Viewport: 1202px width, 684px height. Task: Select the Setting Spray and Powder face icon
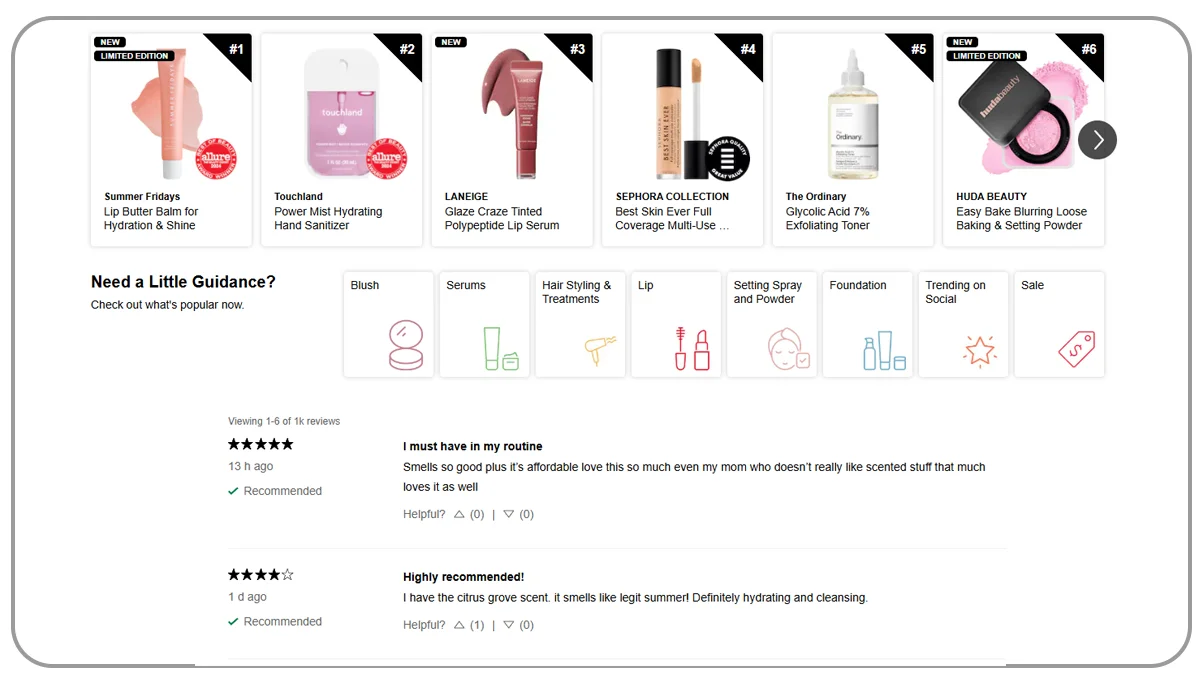[771, 348]
